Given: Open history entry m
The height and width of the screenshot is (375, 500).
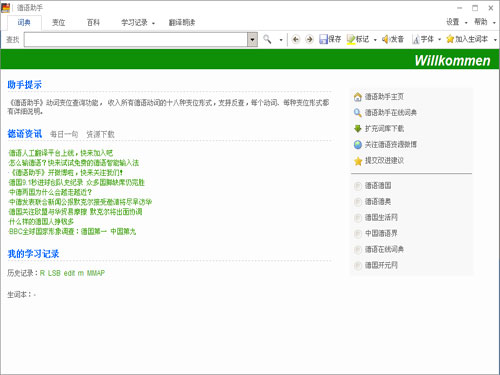Looking at the screenshot, I should point(81,273).
